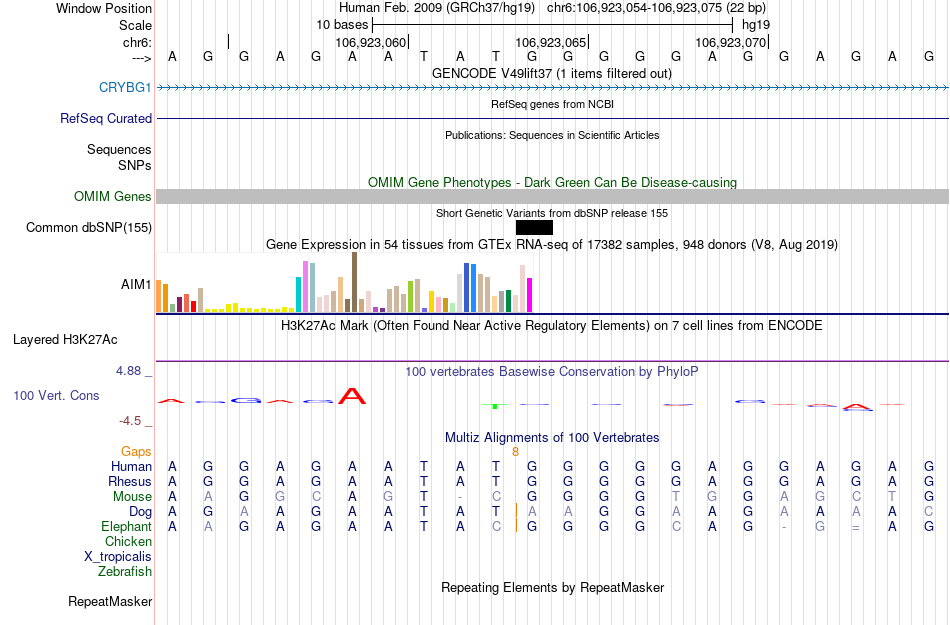The height and width of the screenshot is (625, 950).
Task: Click the SNPs track label
Action: click(x=135, y=165)
